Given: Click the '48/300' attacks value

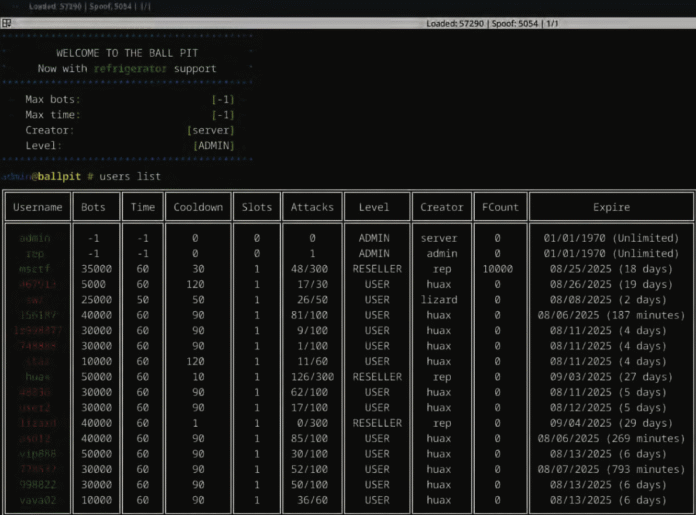Looking at the screenshot, I should click(x=309, y=269).
